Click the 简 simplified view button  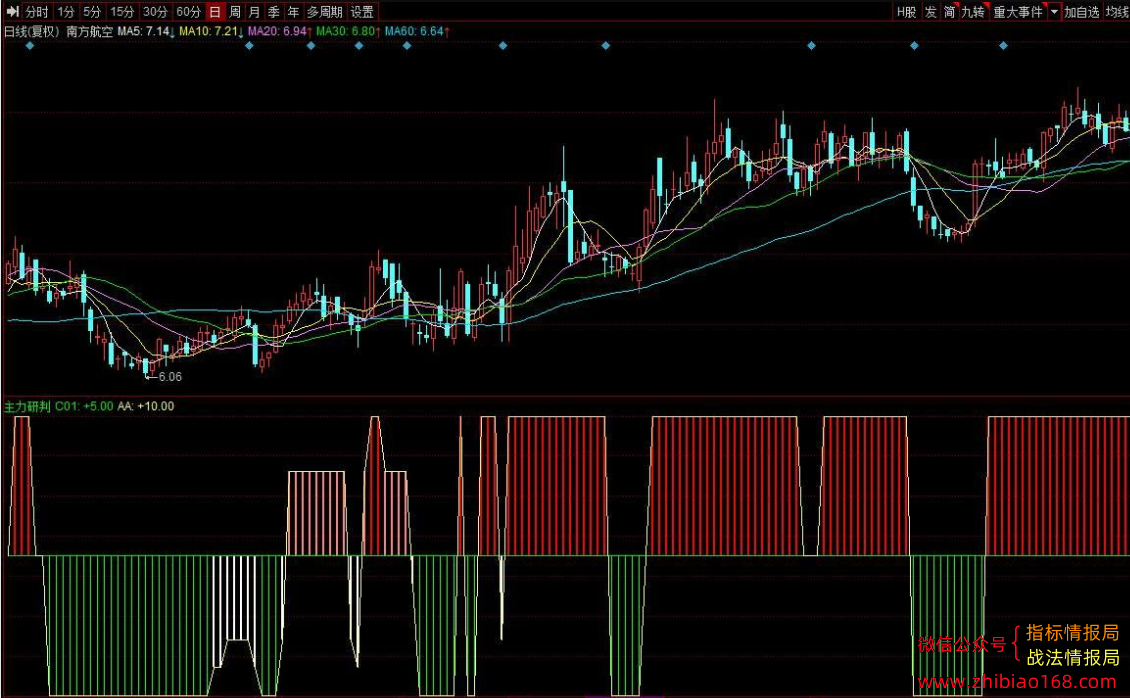pyautogui.click(x=950, y=12)
